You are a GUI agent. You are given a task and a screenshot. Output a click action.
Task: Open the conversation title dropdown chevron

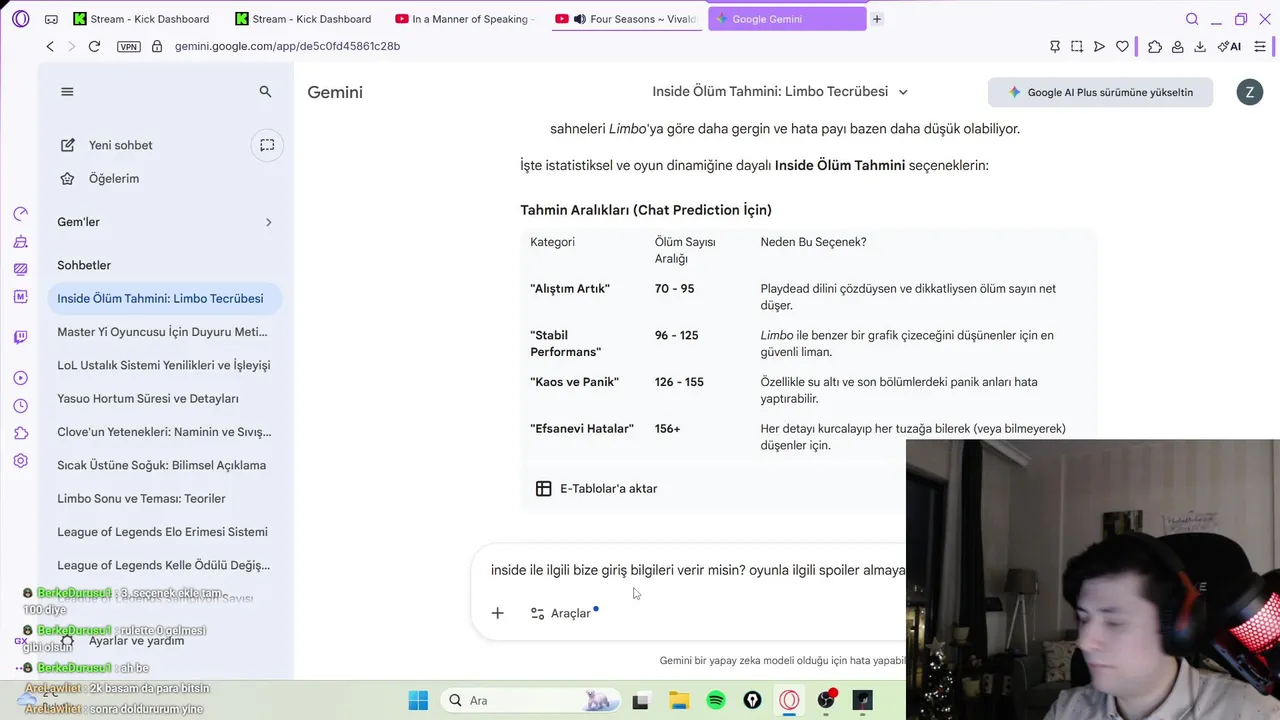click(903, 92)
